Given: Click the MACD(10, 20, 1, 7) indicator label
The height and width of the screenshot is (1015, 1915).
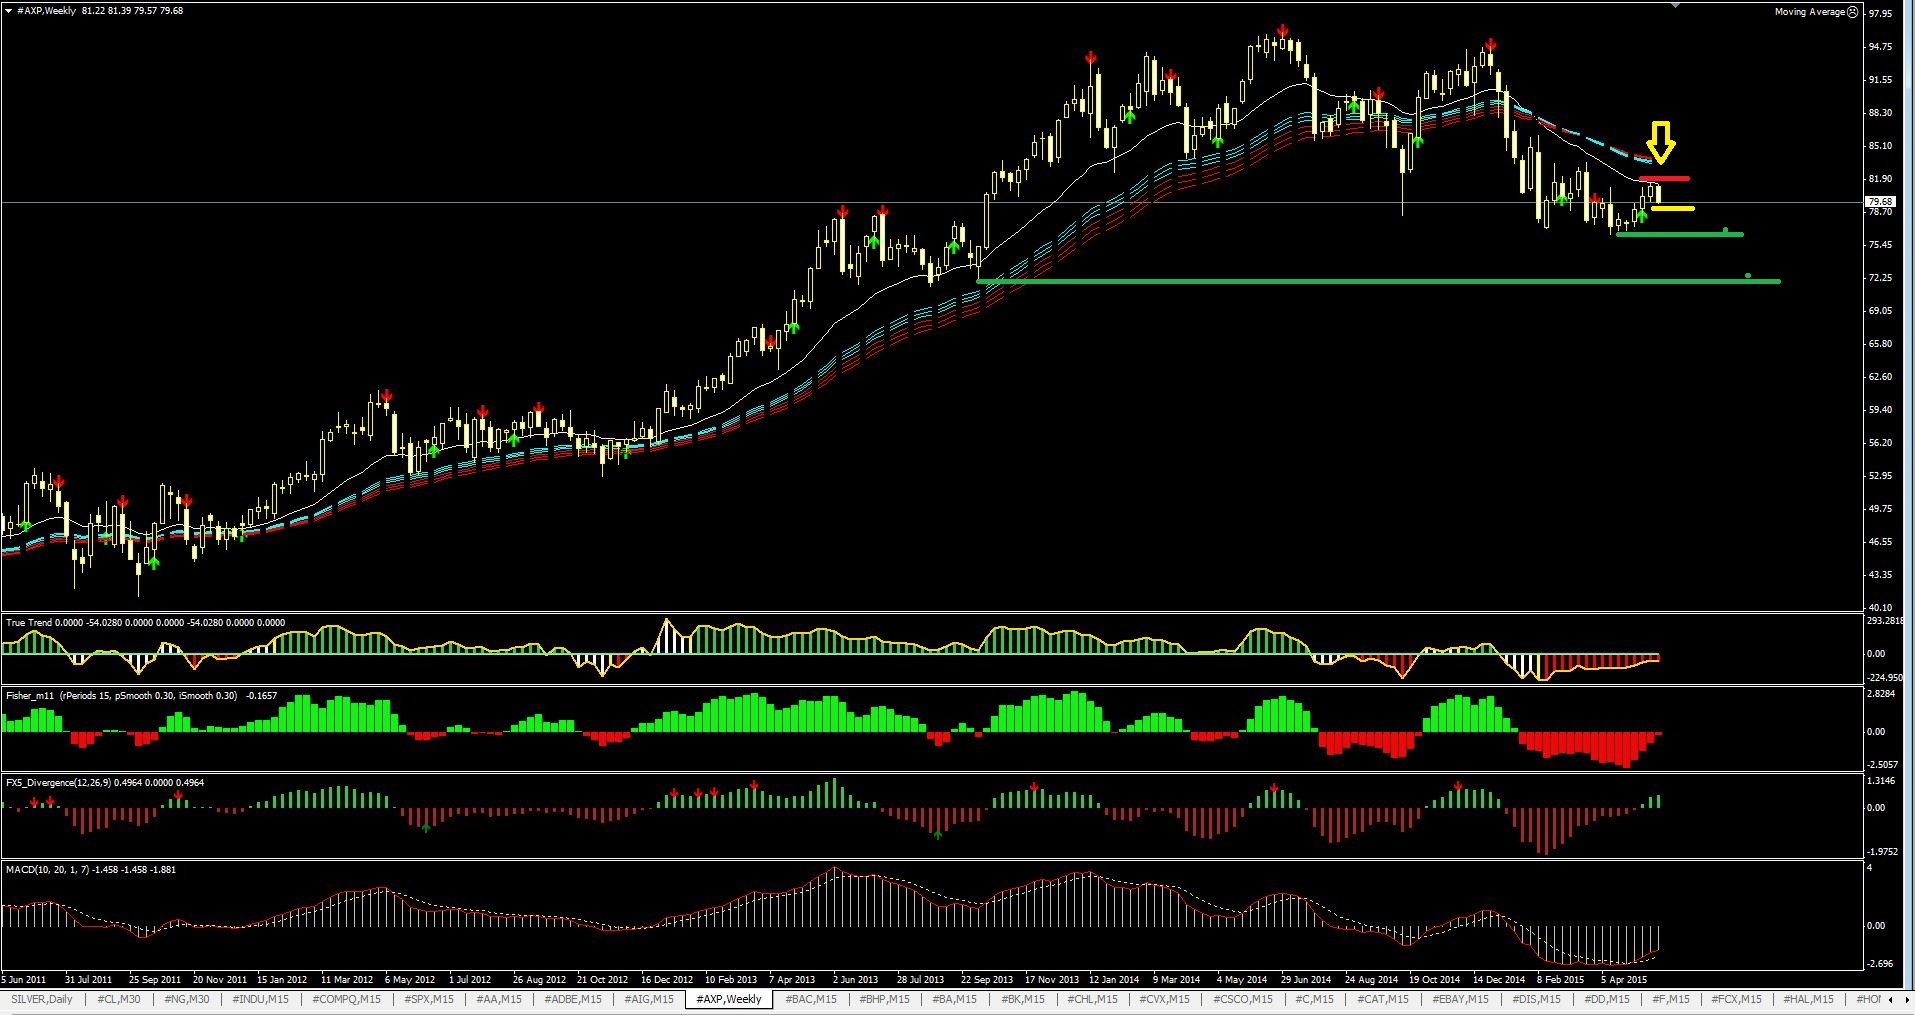Looking at the screenshot, I should (90, 869).
